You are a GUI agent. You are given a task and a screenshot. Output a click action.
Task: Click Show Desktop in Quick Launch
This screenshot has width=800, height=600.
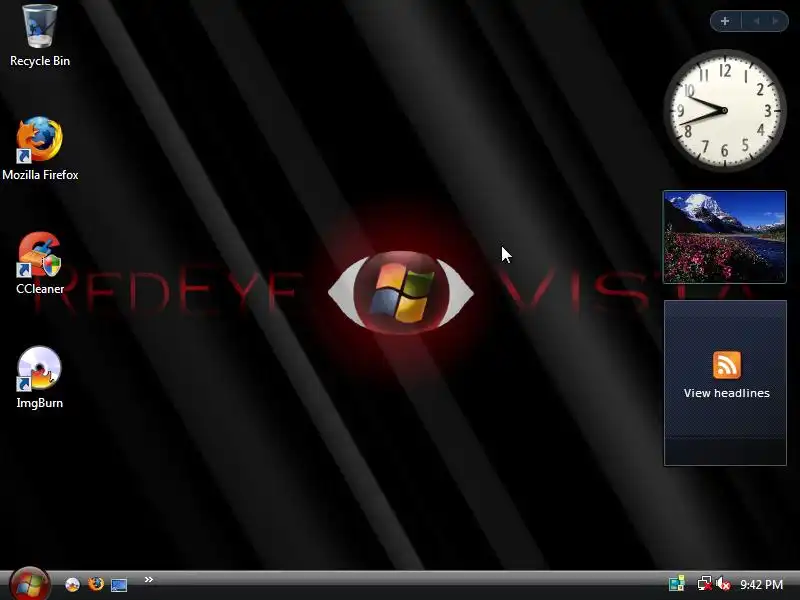tap(119, 585)
